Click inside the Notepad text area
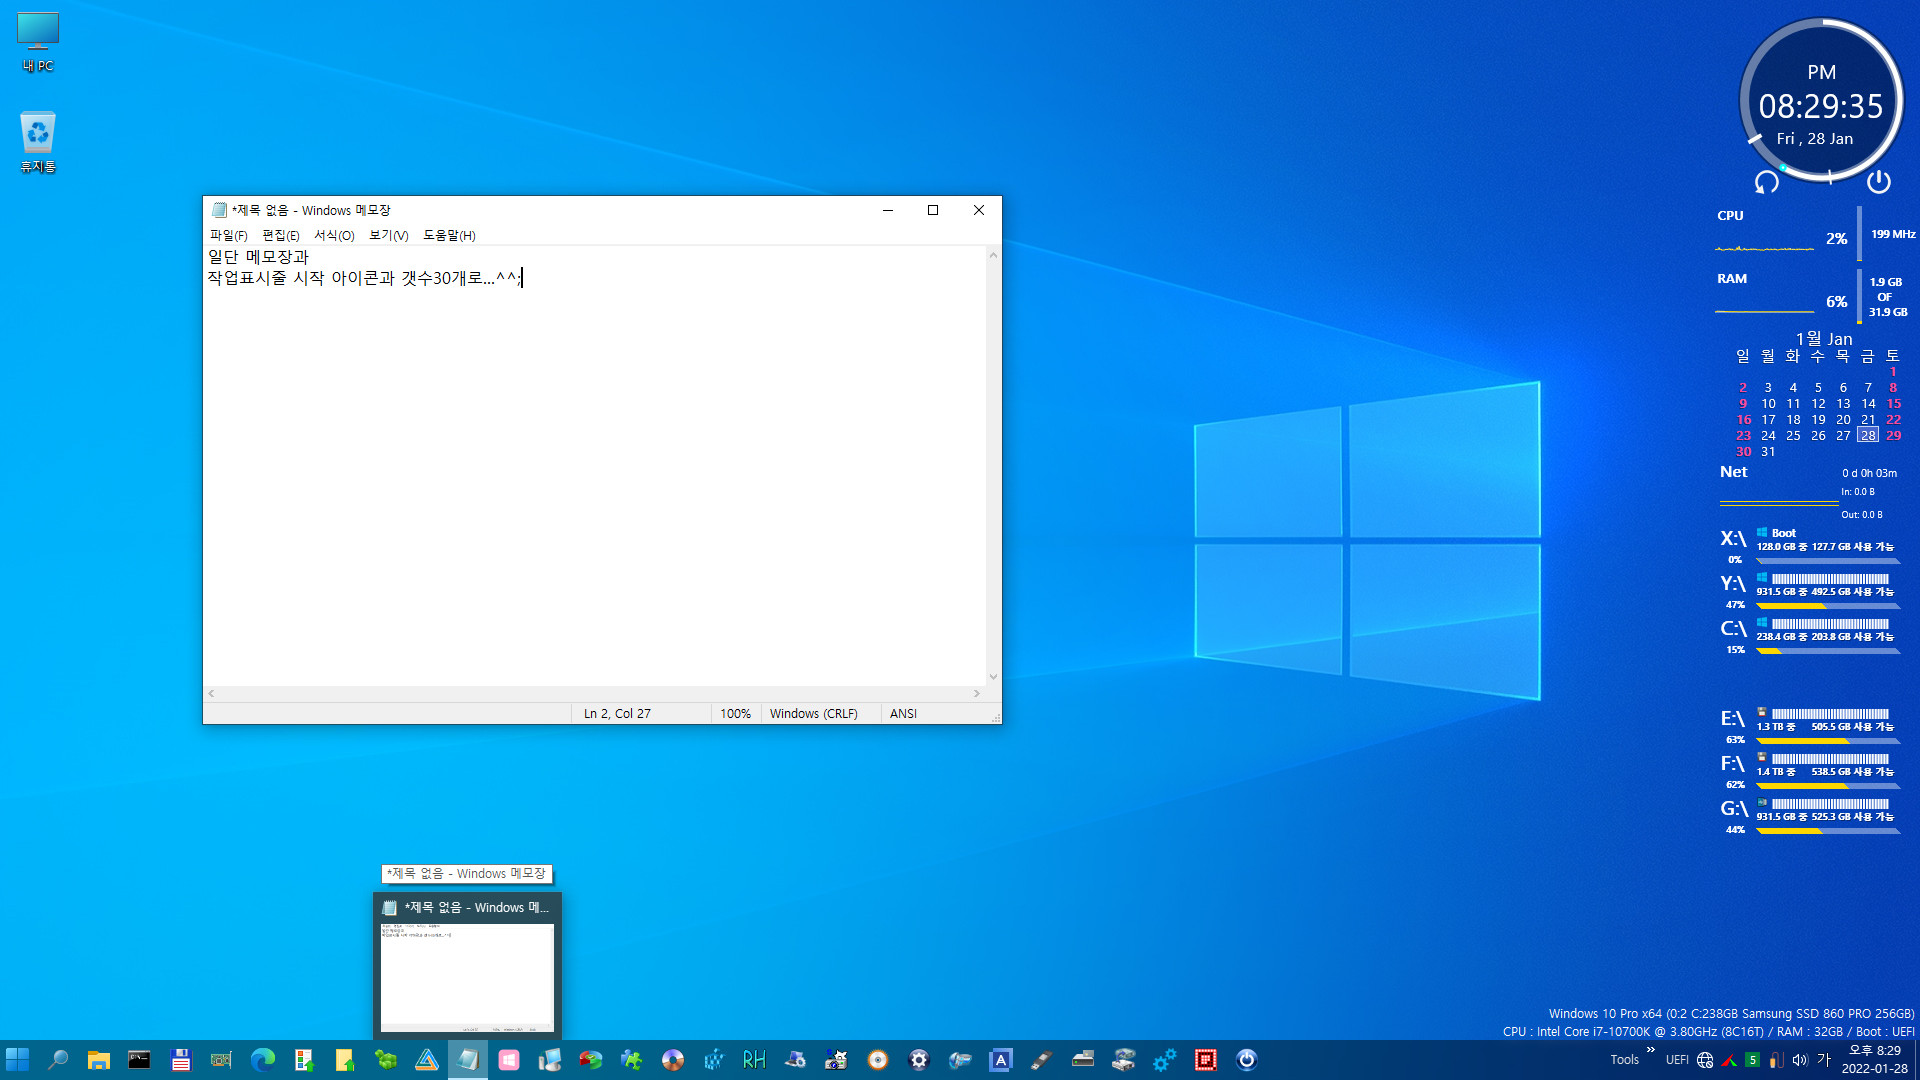 point(595,465)
